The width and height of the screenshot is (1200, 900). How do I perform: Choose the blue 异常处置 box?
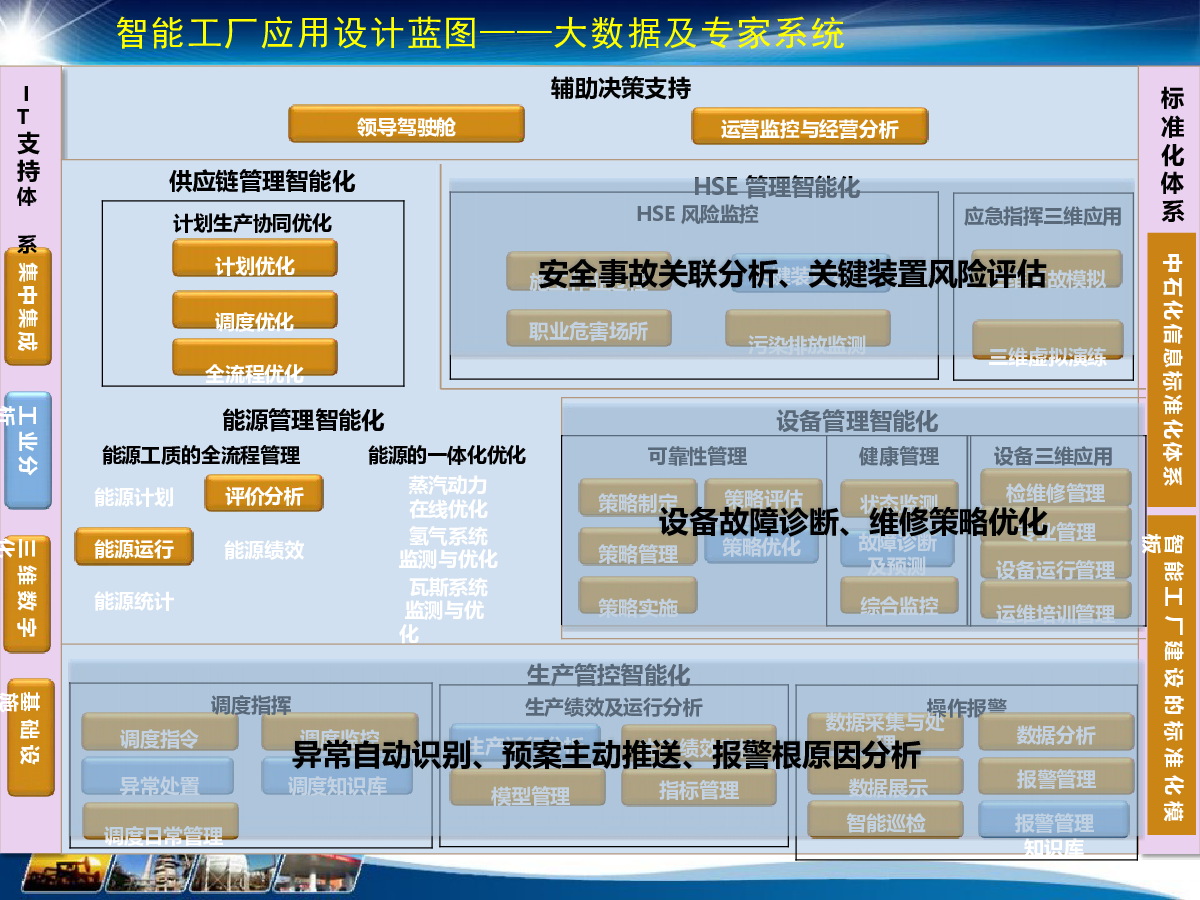[158, 776]
